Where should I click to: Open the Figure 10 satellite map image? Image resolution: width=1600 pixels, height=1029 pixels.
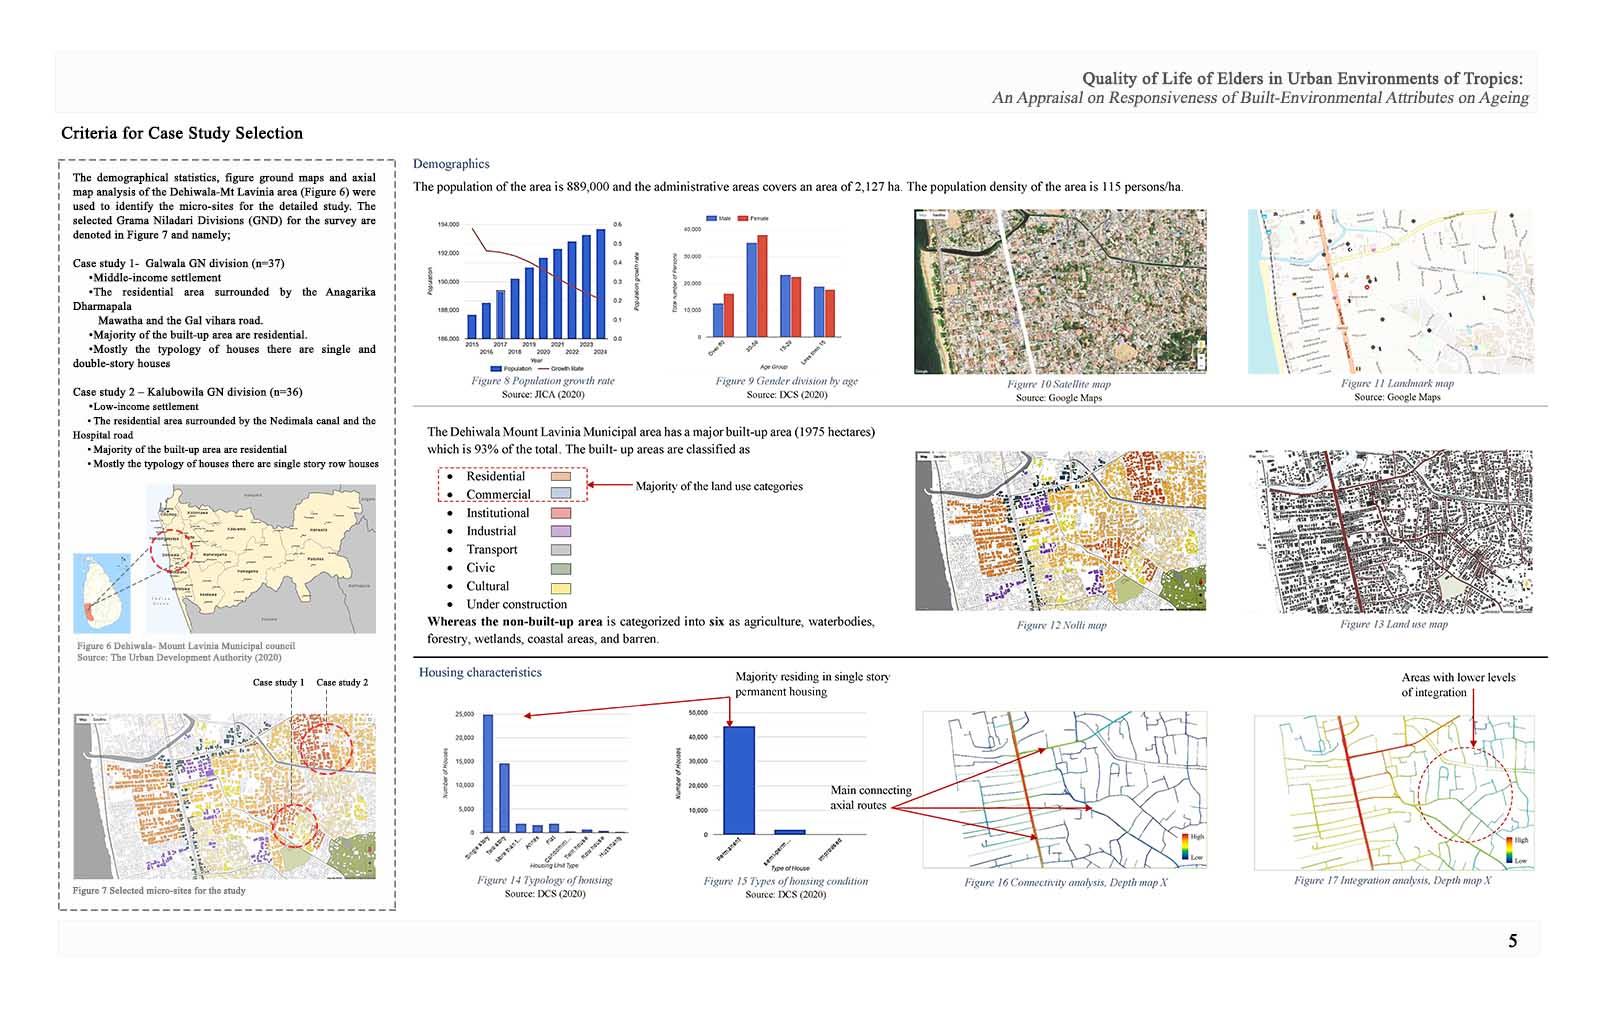1061,292
